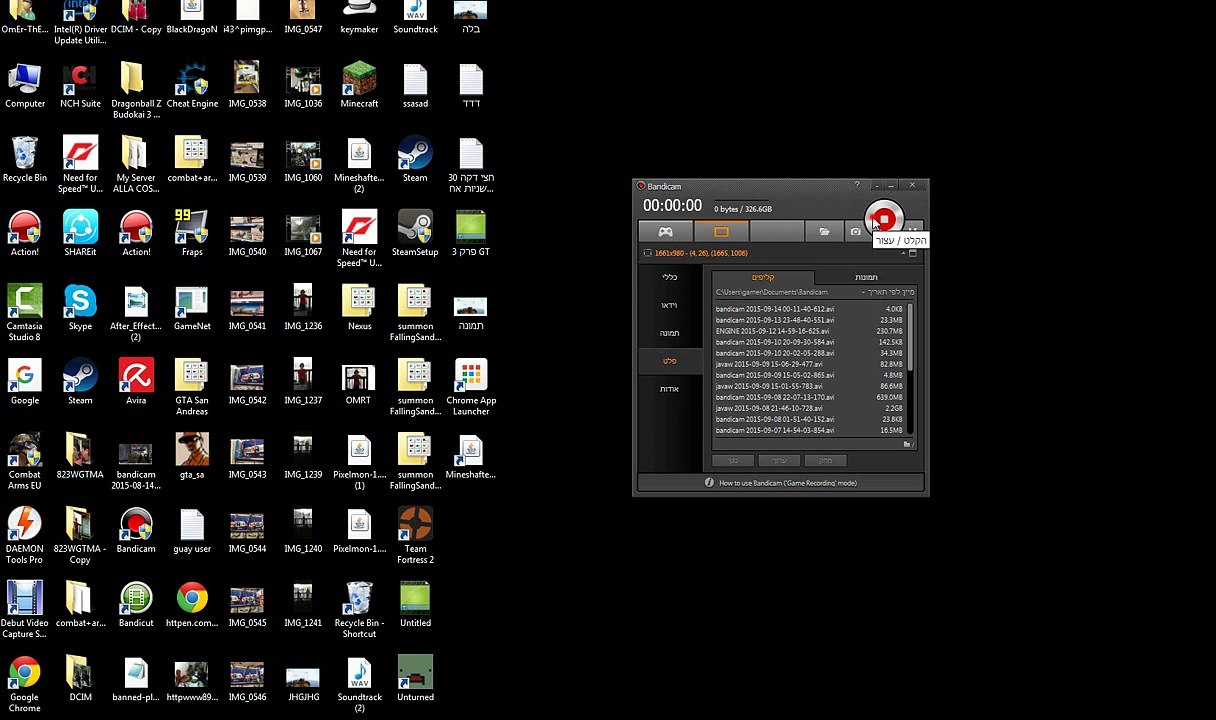This screenshot has width=1216, height=720.
Task: Select the Avira desktop icon
Action: [x=136, y=382]
